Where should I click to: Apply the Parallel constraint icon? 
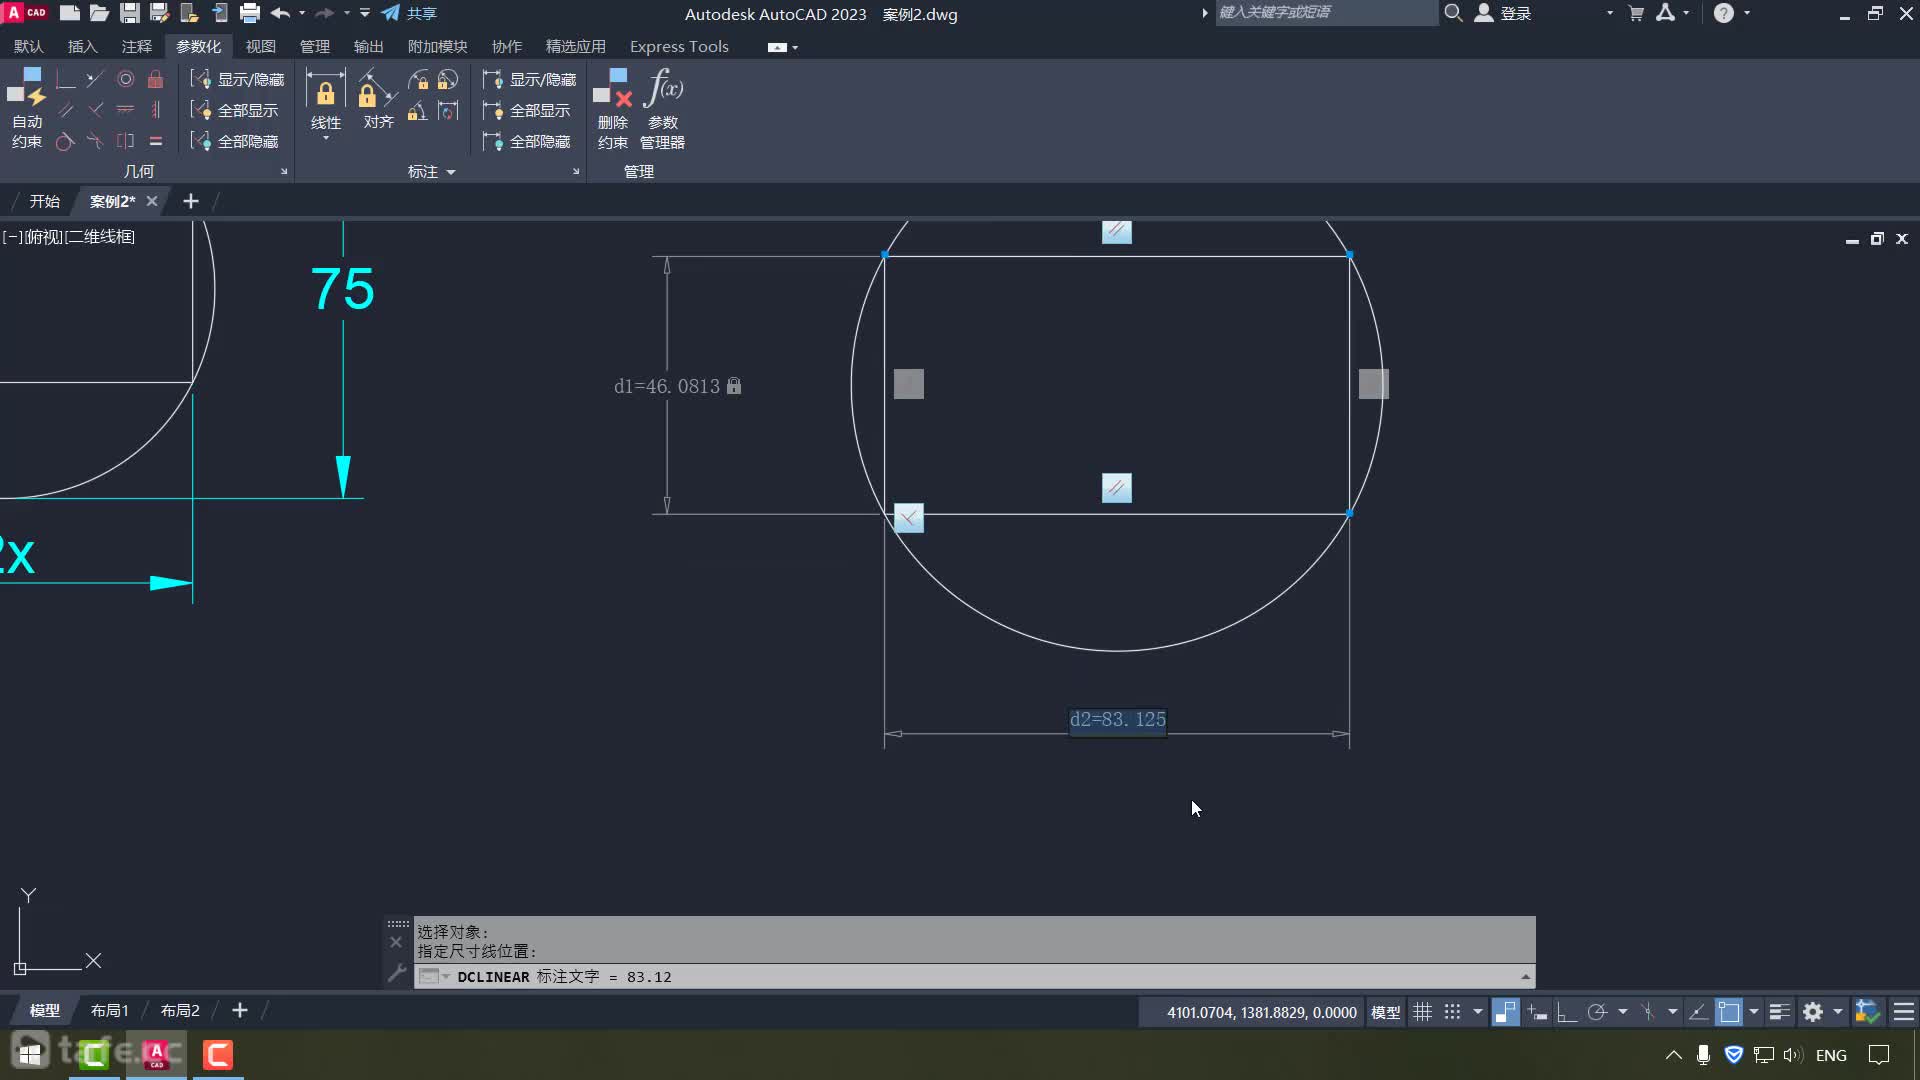(x=66, y=110)
